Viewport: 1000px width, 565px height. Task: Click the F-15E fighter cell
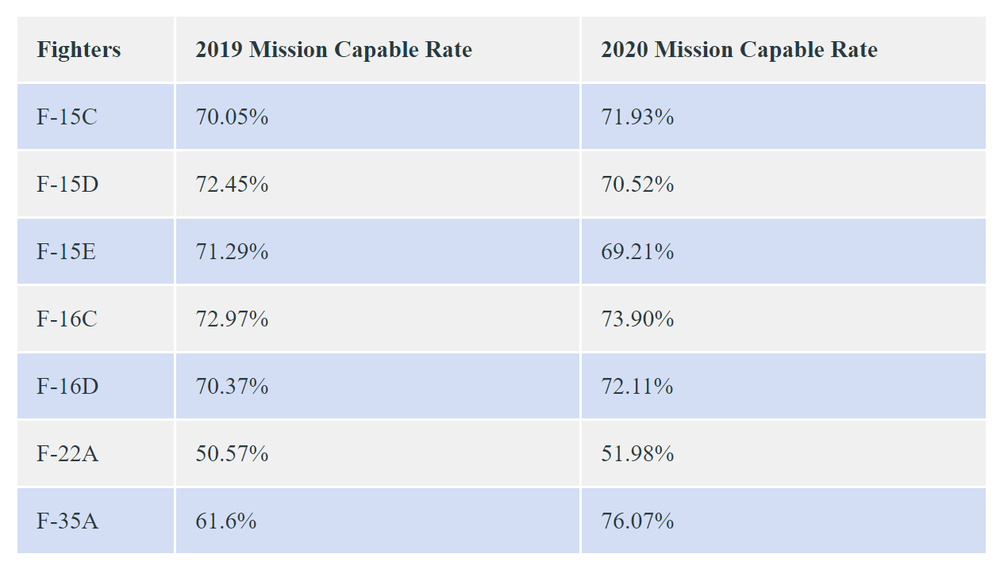67,252
